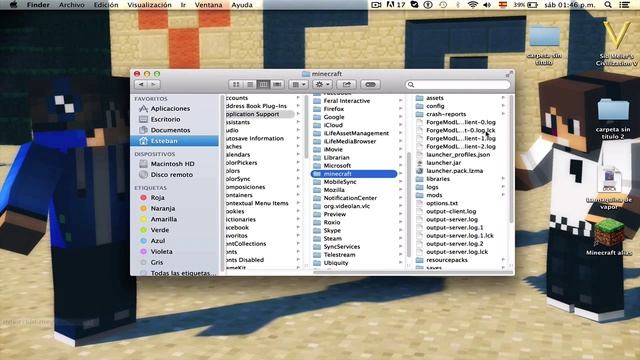Open the Visualización menu
Screen dimensions: 640x360
coord(149,5)
